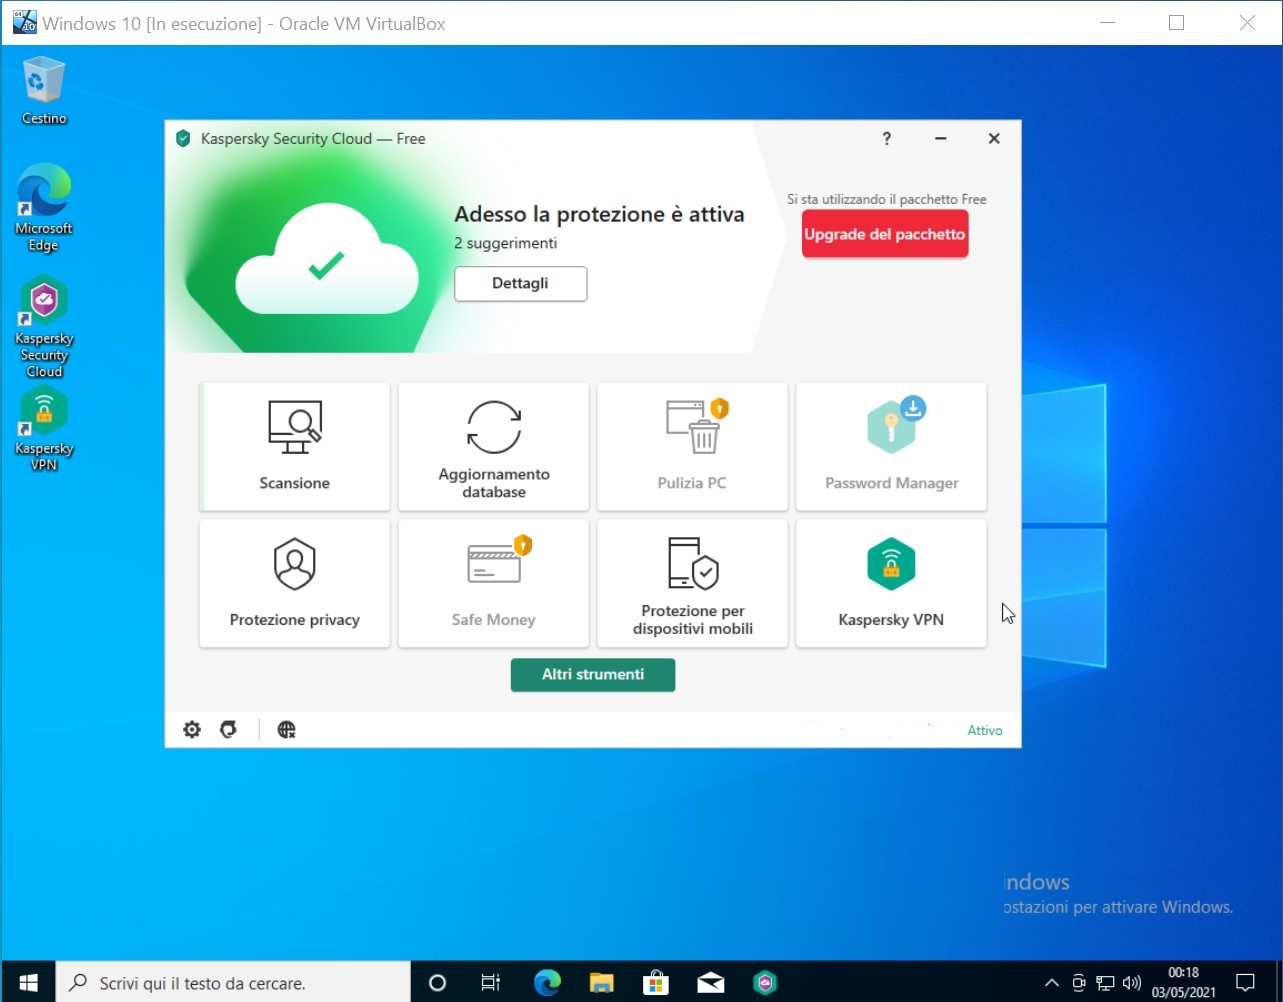The width and height of the screenshot is (1283, 1002).
Task: Click Upgrade del pacchetto button
Action: [885, 234]
